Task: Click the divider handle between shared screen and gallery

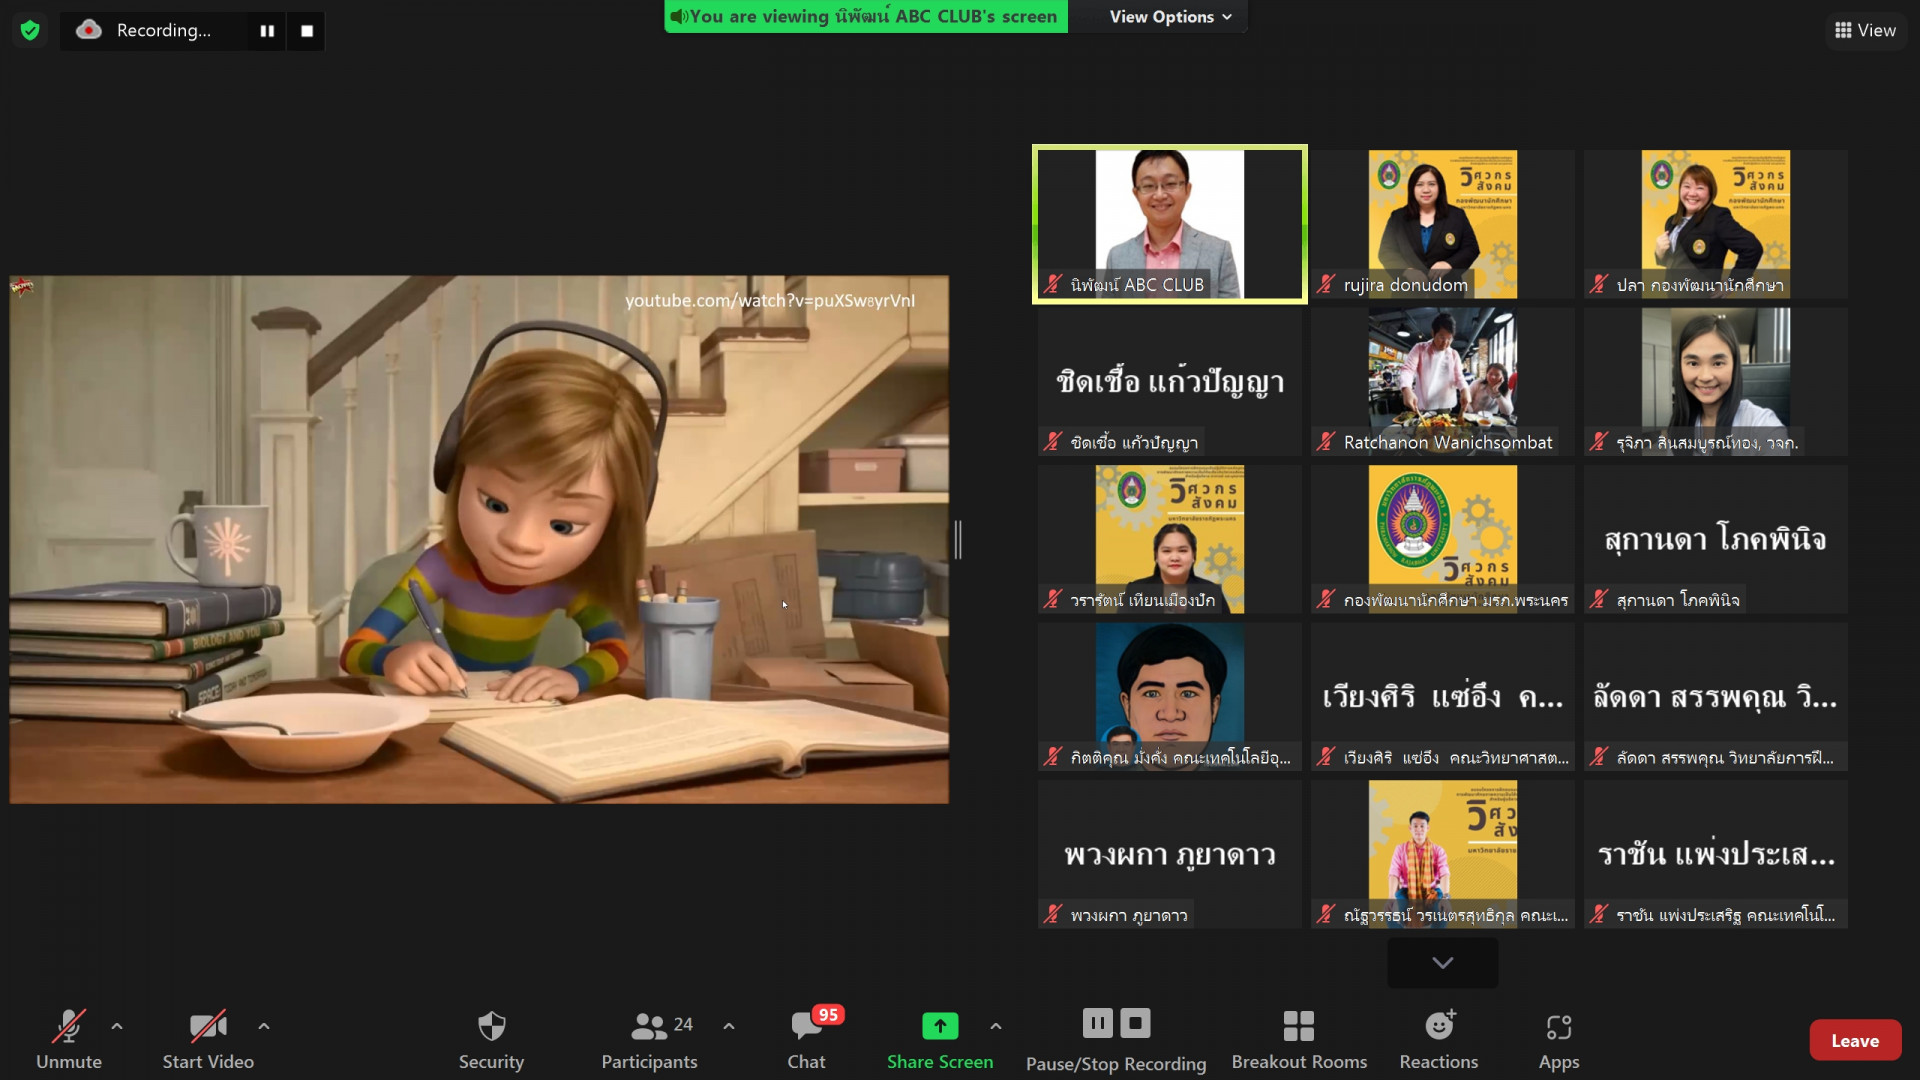Action: [x=958, y=539]
